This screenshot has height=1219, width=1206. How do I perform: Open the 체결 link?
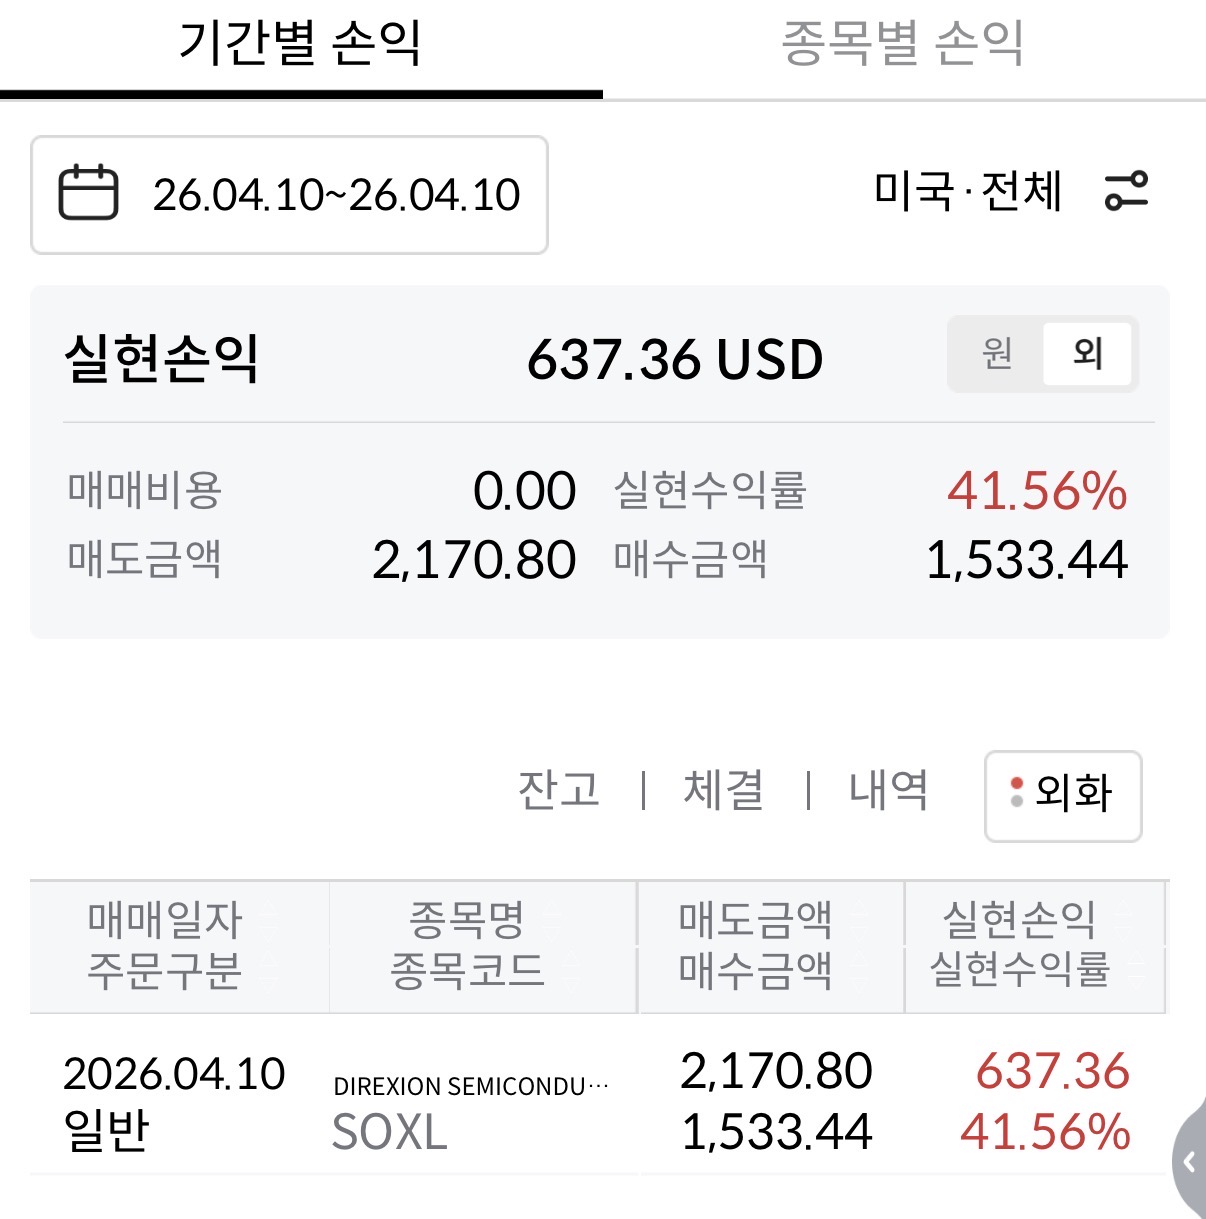tap(723, 790)
